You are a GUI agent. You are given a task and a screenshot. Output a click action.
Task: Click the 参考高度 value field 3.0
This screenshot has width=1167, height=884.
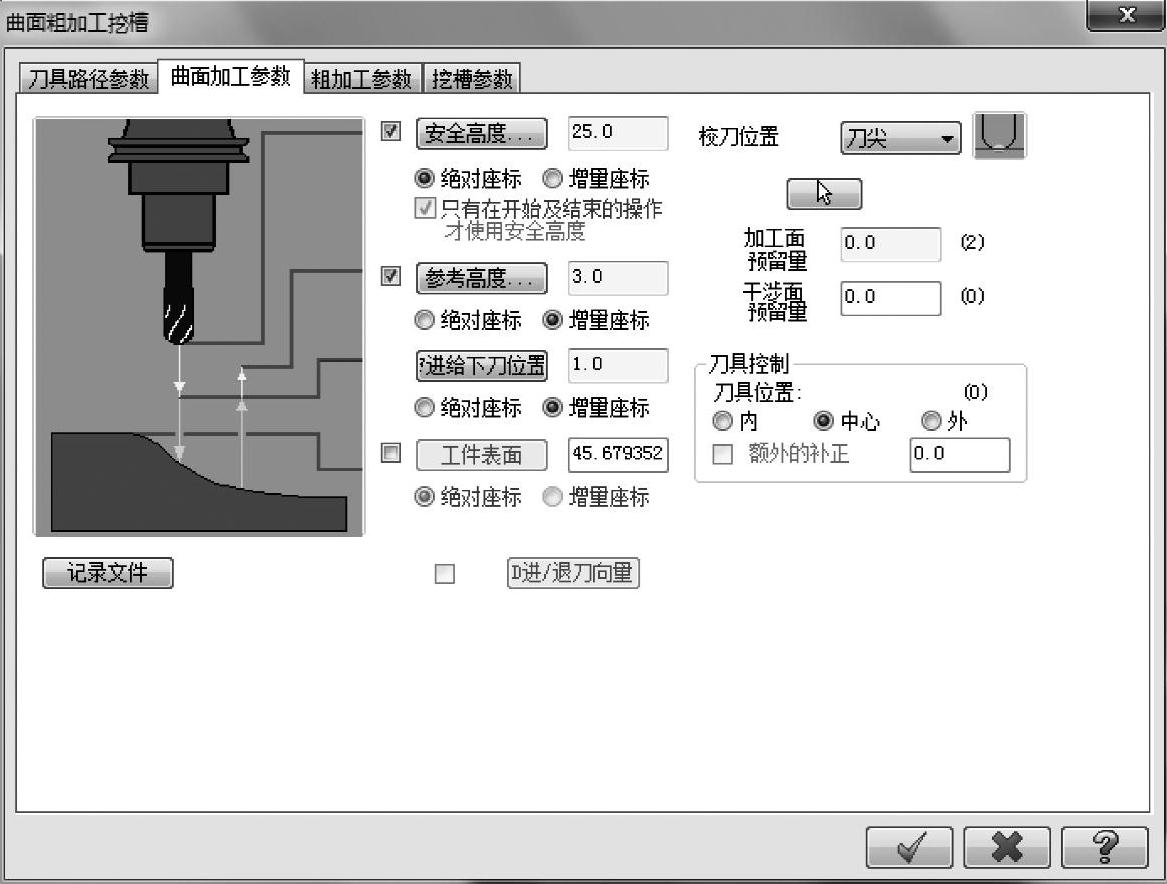click(618, 278)
